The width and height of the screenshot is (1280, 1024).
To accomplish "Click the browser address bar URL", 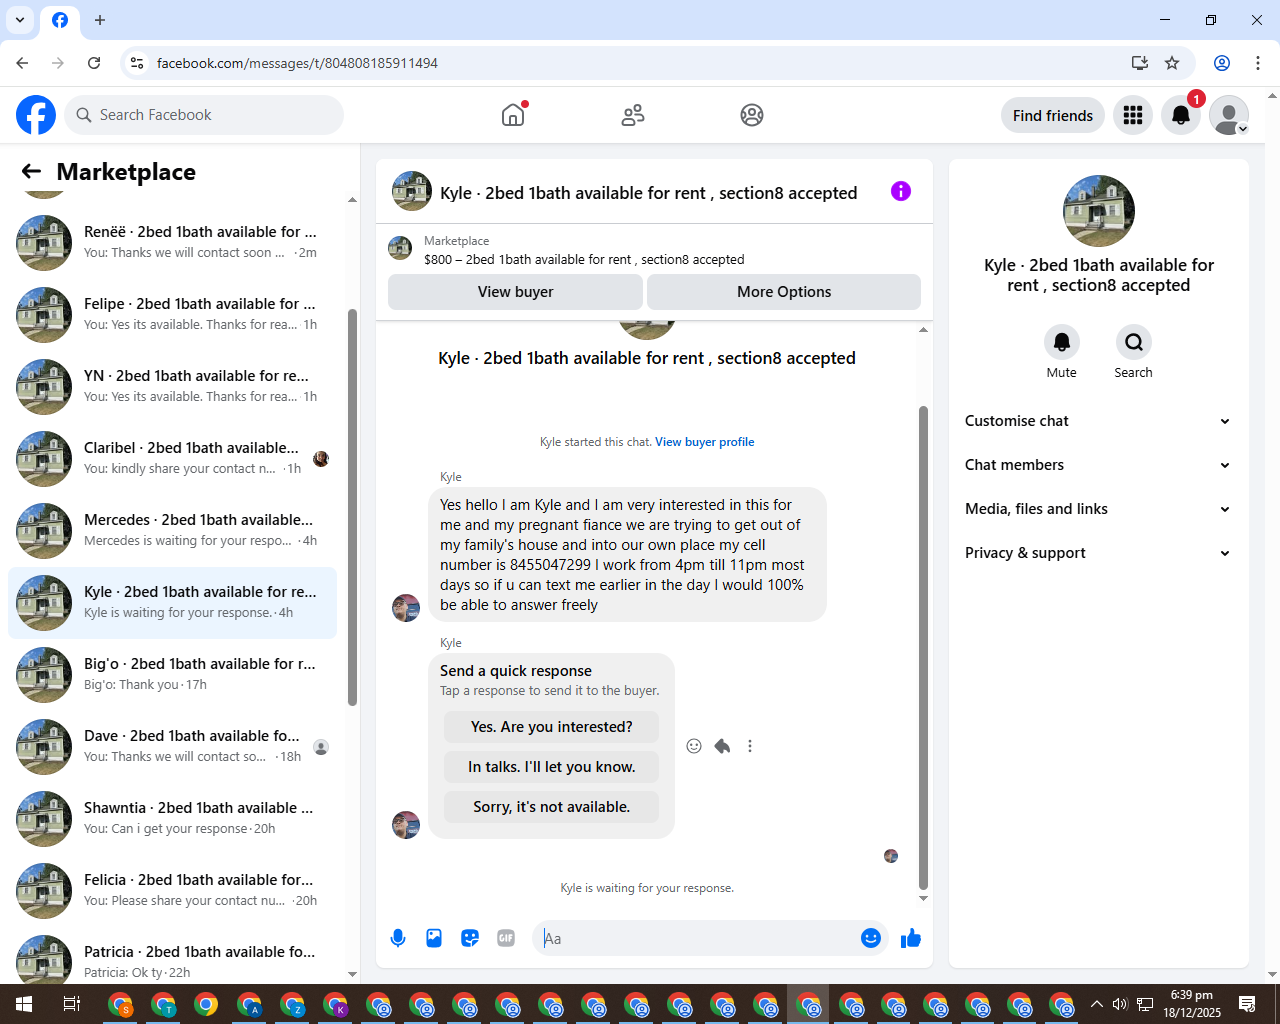I will point(297,63).
